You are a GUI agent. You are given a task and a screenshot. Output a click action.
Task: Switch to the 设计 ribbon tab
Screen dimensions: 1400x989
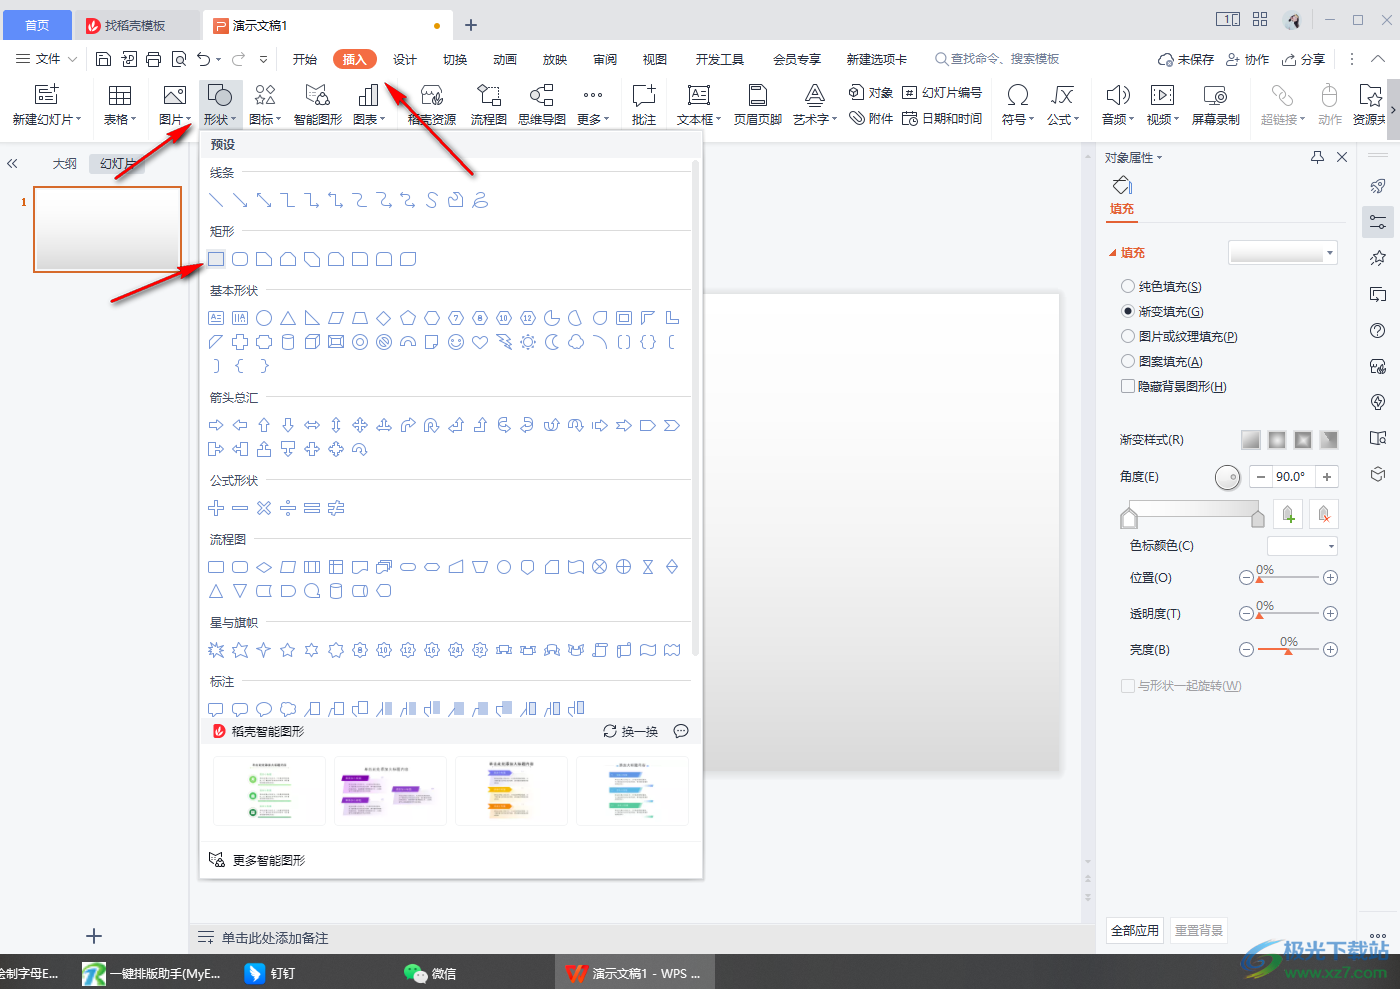click(405, 59)
